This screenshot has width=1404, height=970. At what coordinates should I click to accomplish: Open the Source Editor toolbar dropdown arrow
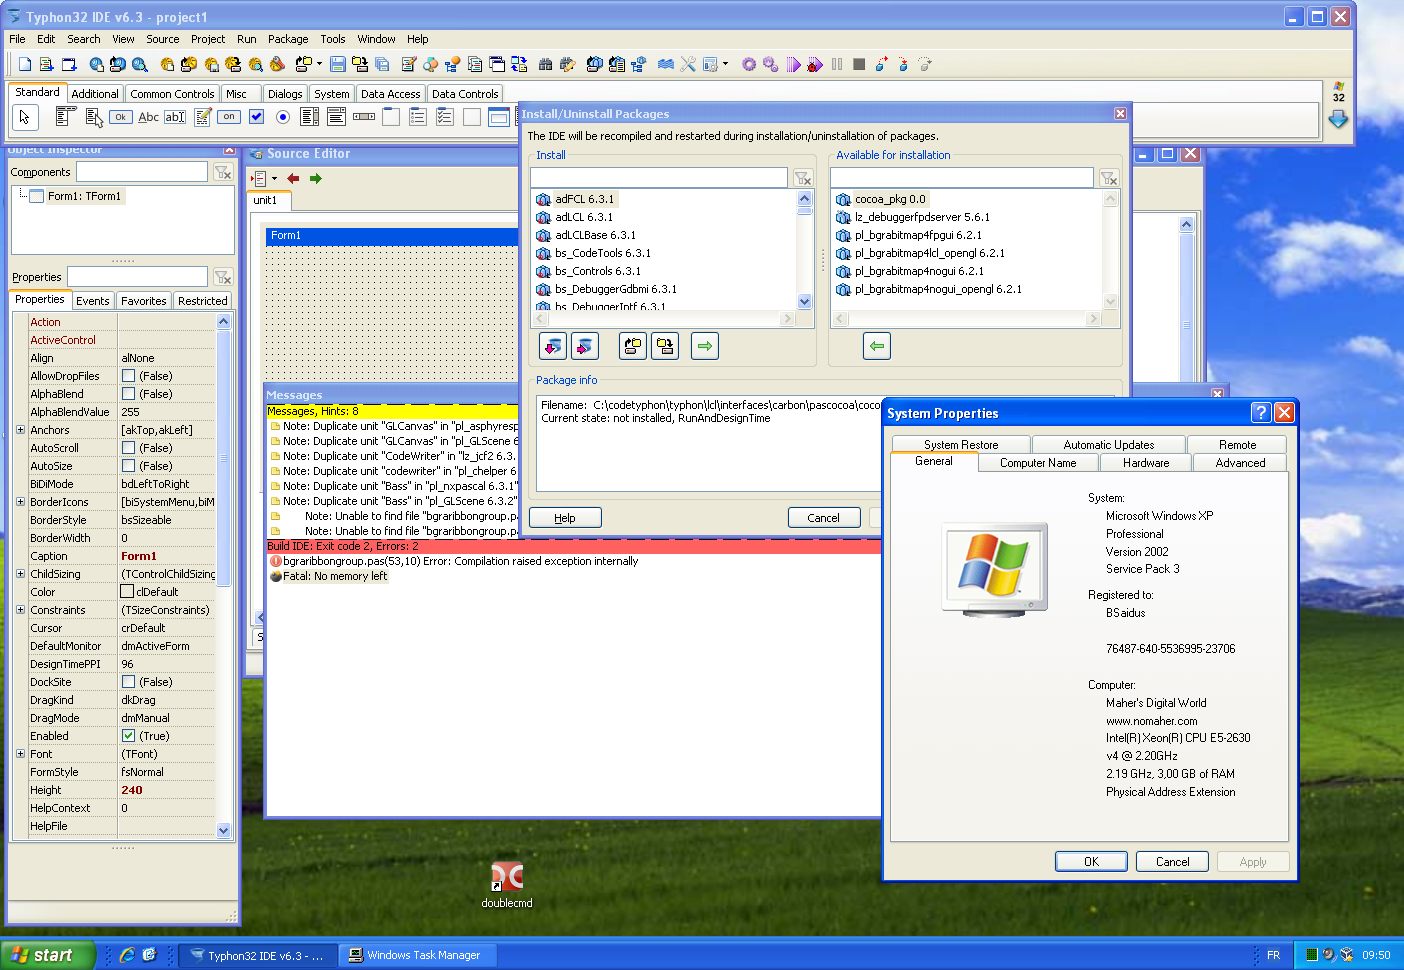click(x=274, y=178)
